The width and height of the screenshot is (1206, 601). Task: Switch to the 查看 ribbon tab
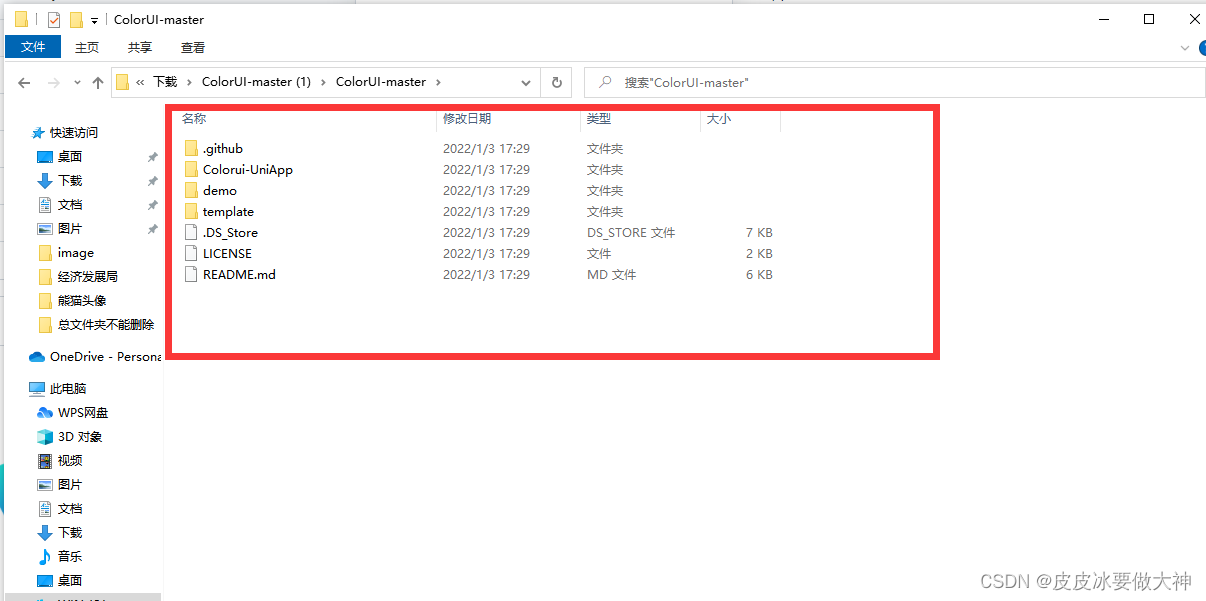[x=193, y=47]
